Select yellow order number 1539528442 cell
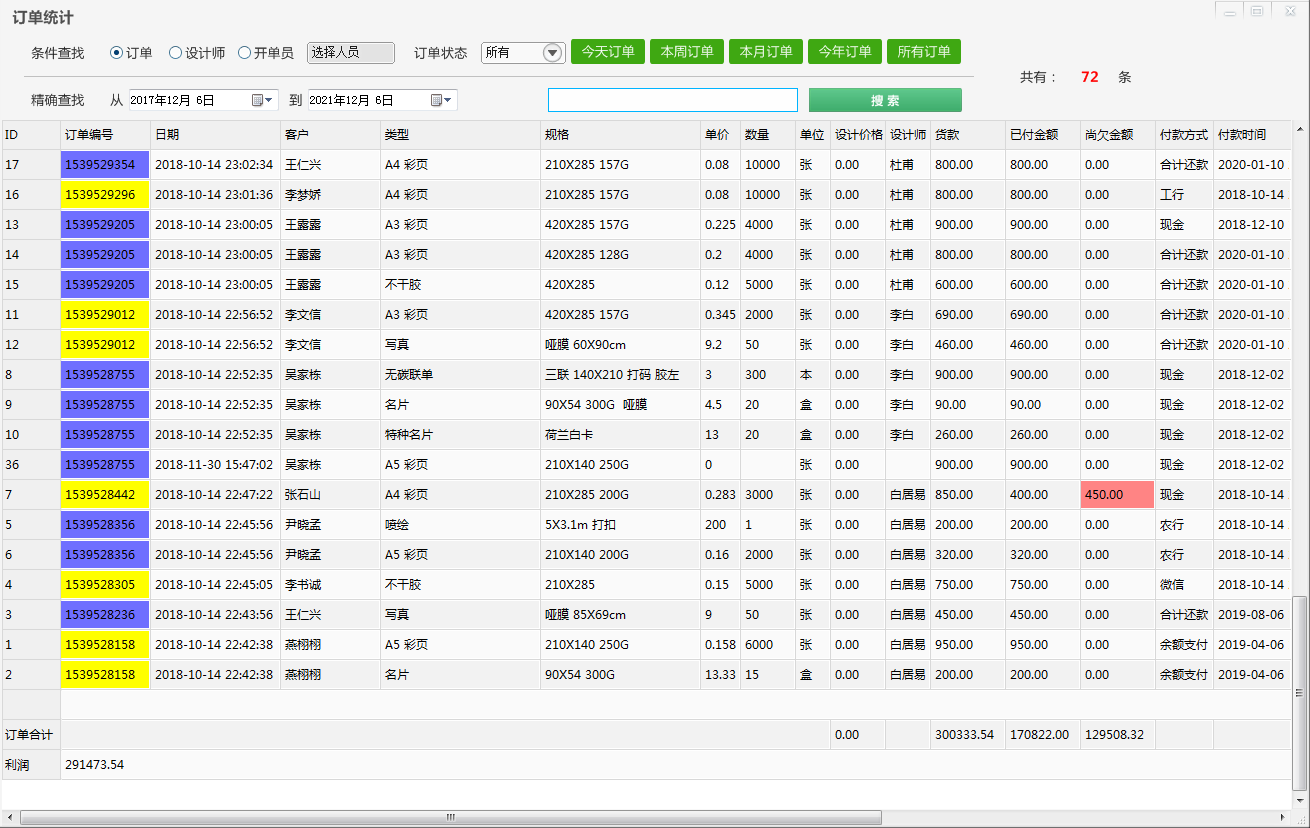The image size is (1310, 828). 105,495
